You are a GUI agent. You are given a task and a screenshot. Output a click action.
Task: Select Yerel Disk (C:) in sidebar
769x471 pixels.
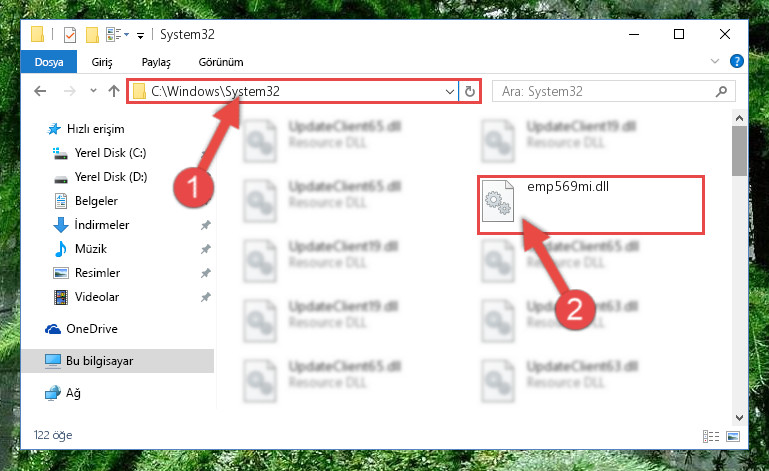(110, 153)
